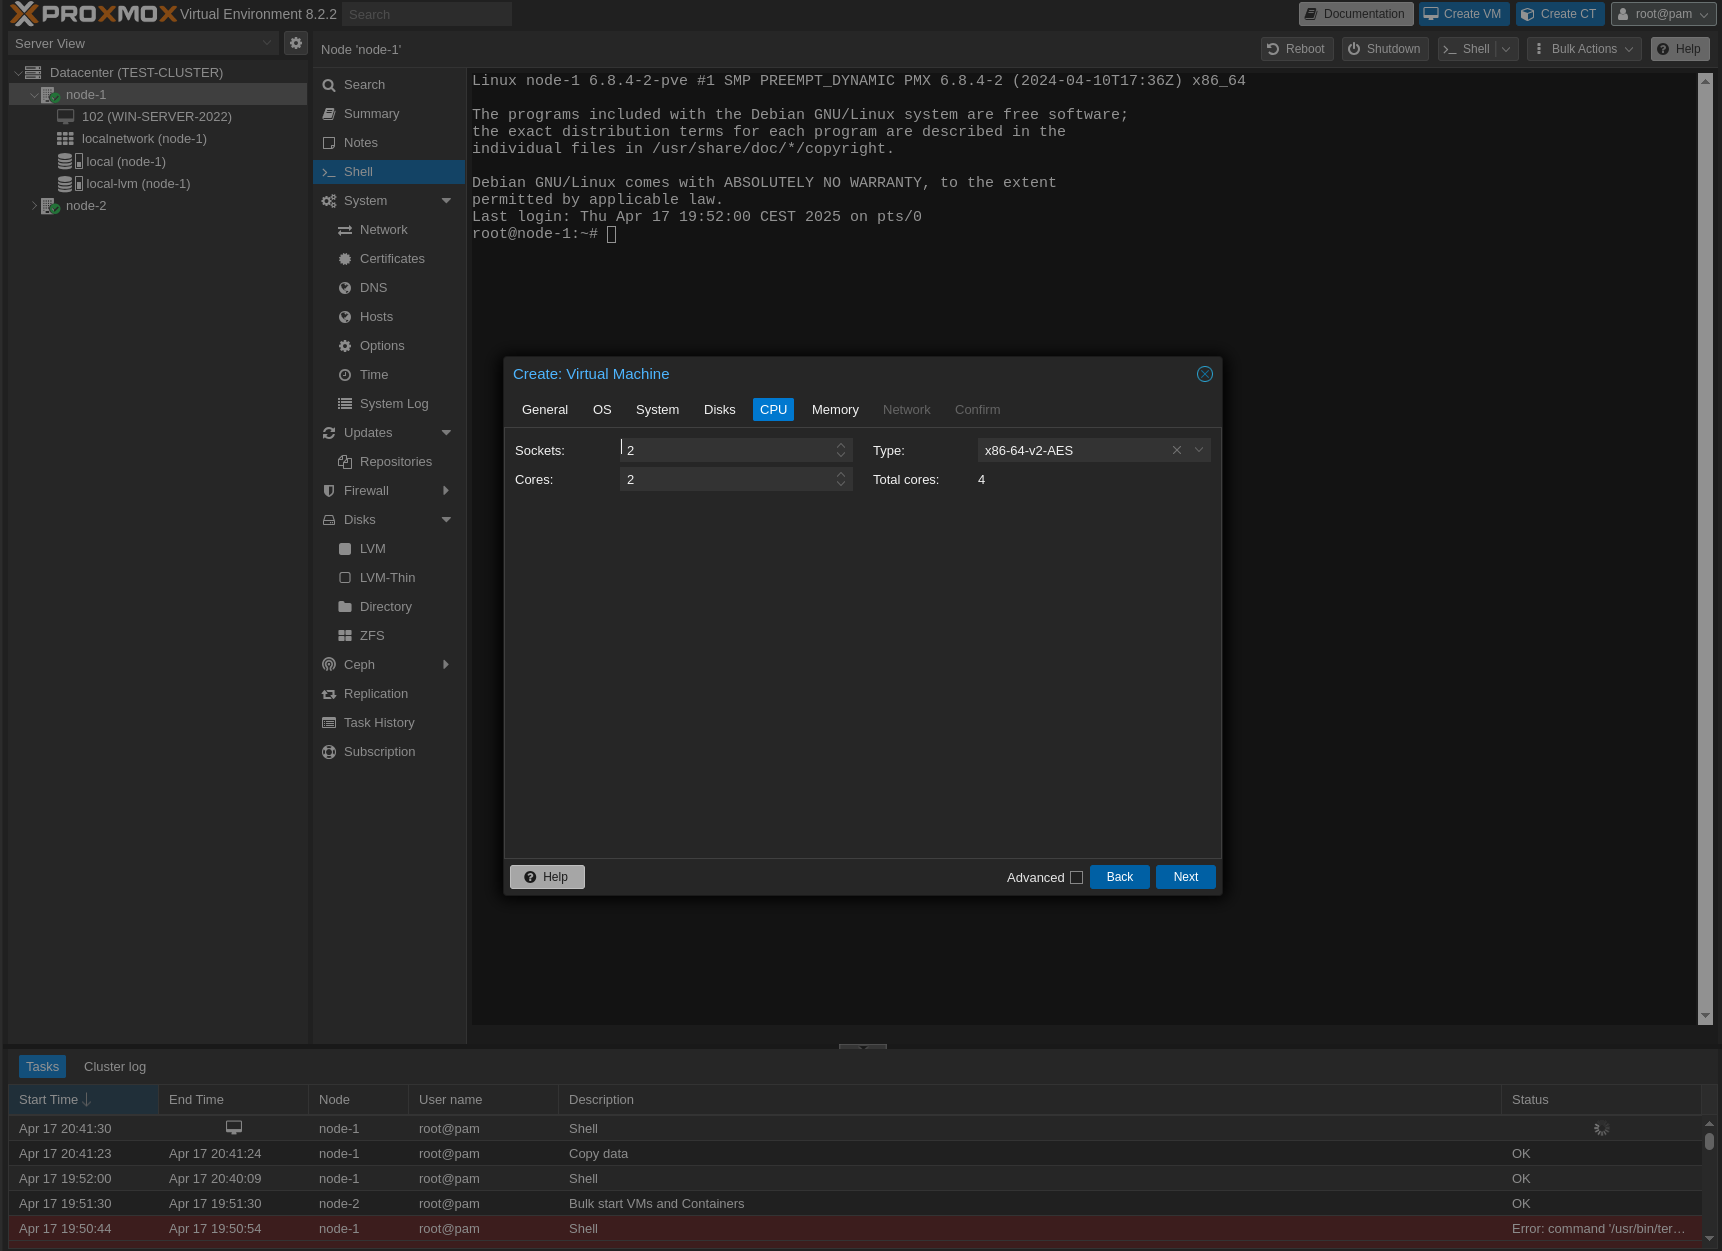Image resolution: width=1722 pixels, height=1251 pixels.
Task: Open the Cluster log tab
Action: (x=114, y=1066)
